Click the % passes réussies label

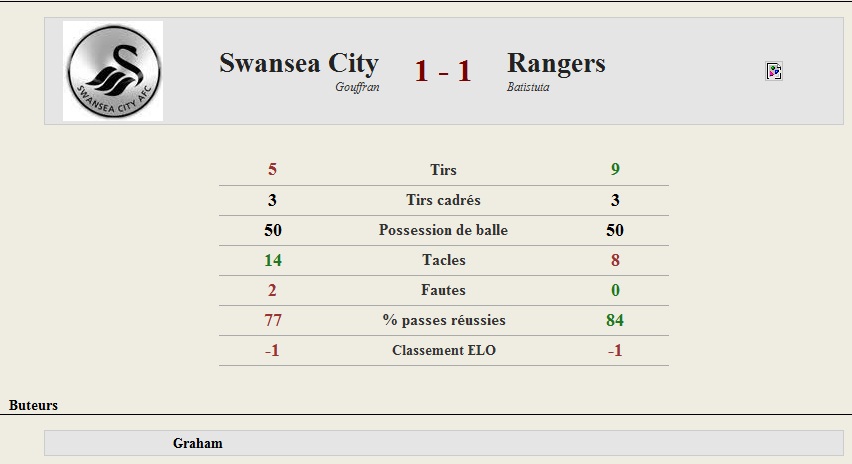click(444, 320)
